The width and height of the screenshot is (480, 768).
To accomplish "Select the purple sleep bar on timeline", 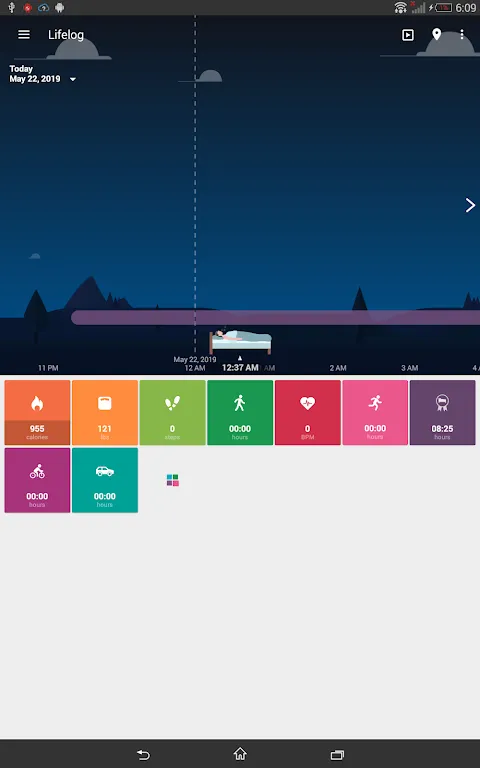I will (x=275, y=317).
